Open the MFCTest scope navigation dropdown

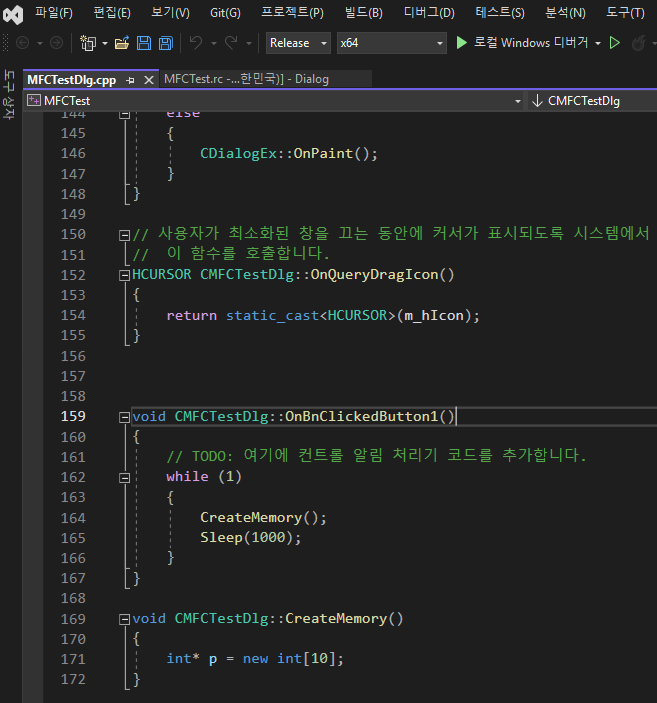pyautogui.click(x=518, y=101)
